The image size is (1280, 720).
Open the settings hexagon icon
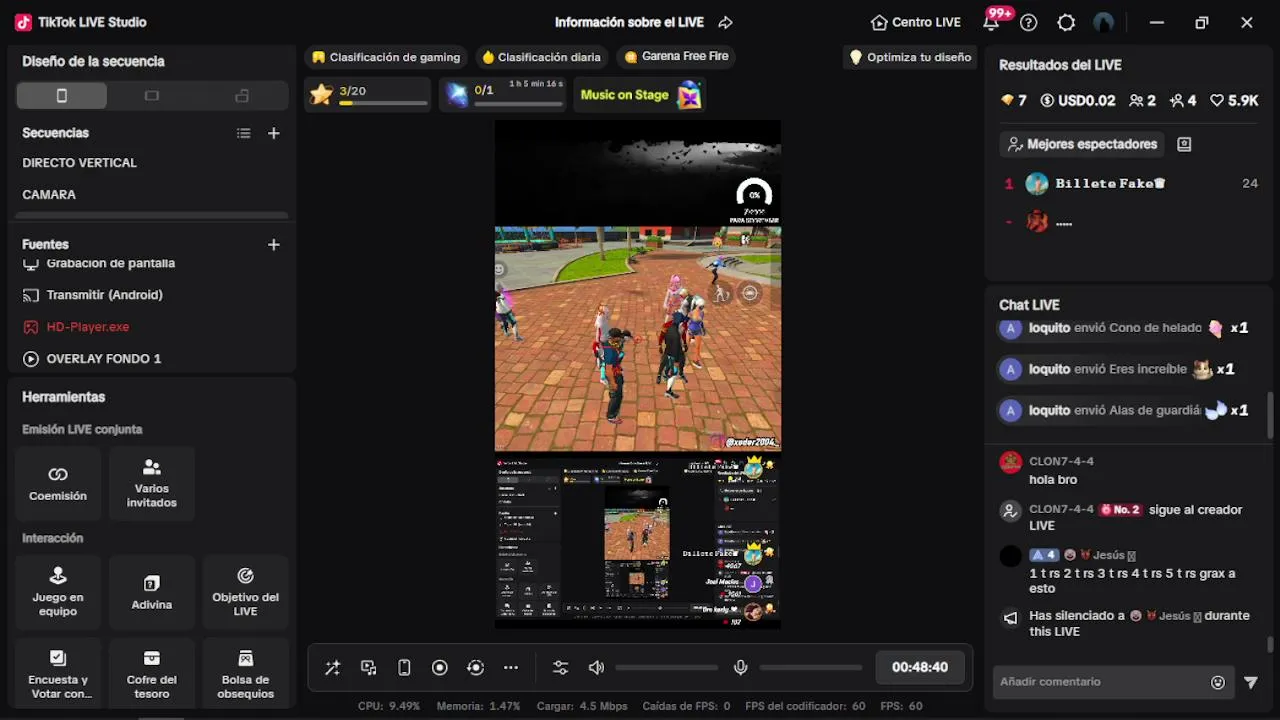1066,22
